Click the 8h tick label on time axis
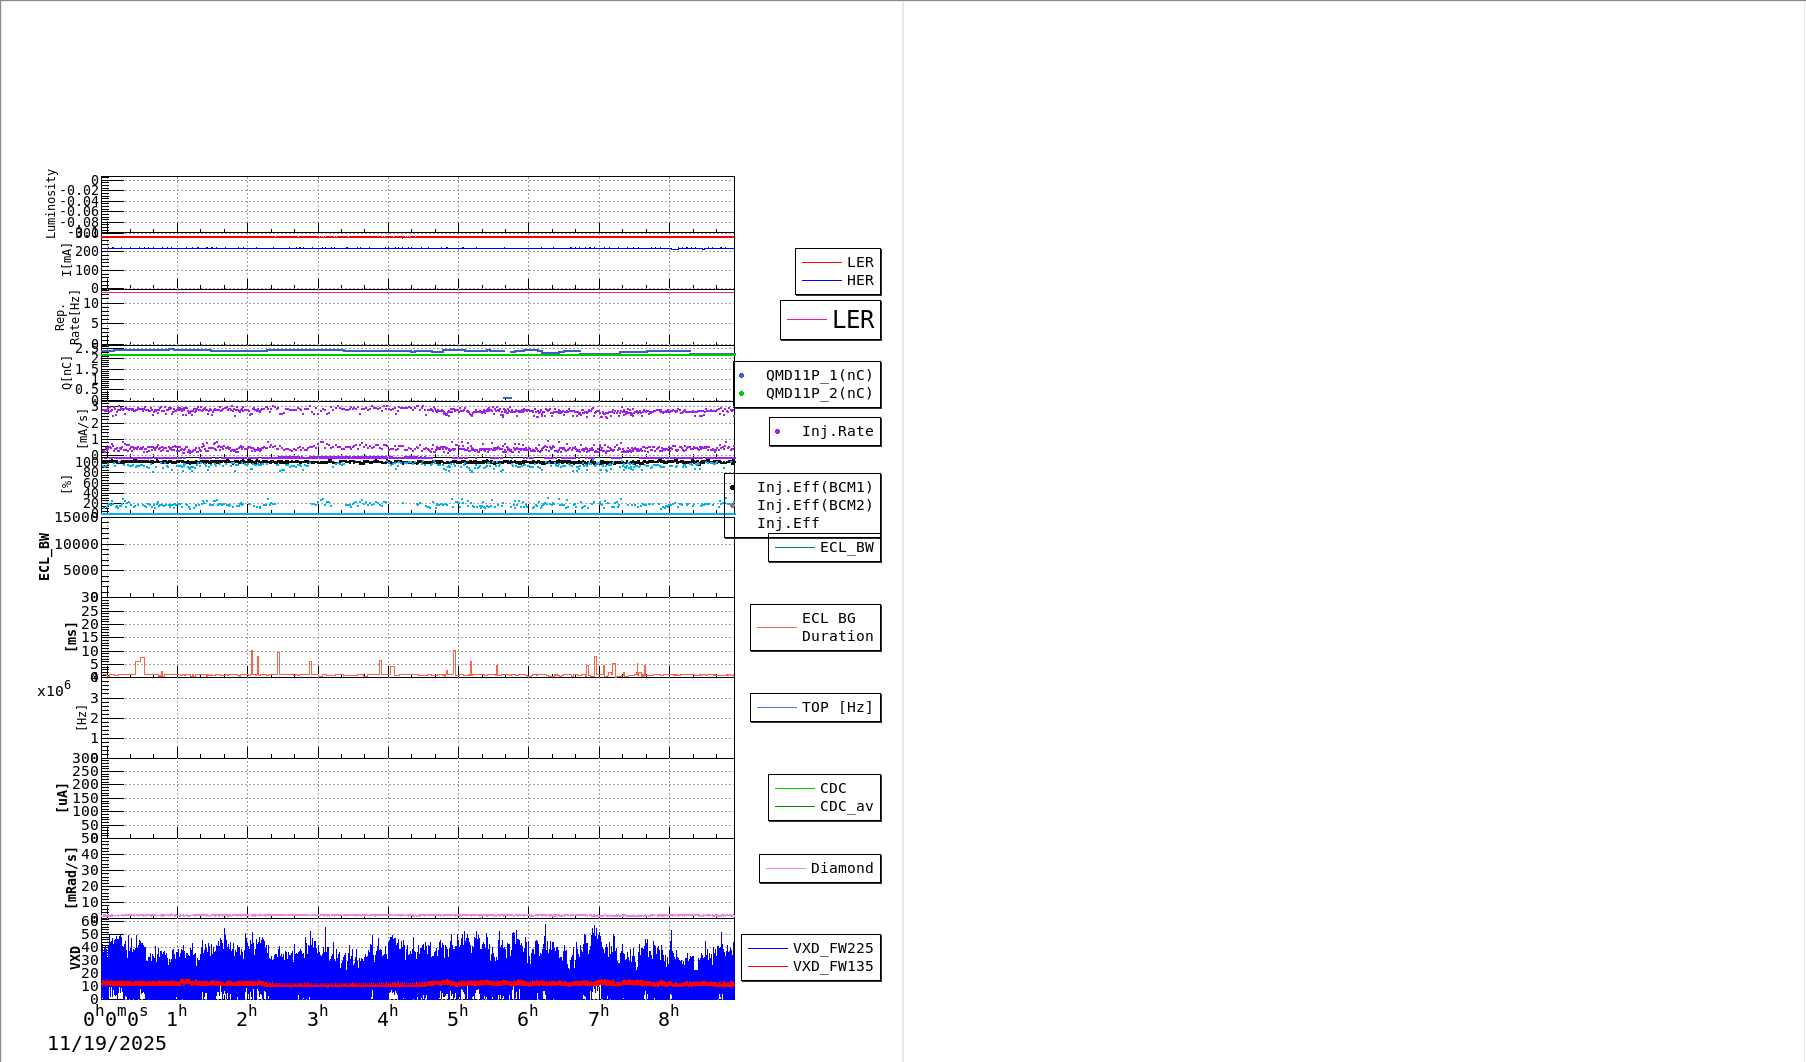The image size is (1806, 1062). point(668,1018)
